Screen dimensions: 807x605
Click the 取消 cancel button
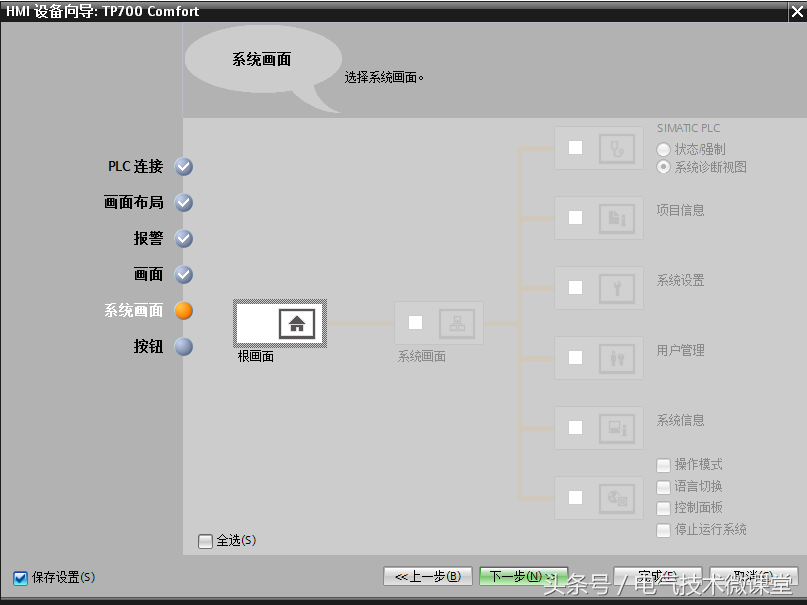point(753,577)
